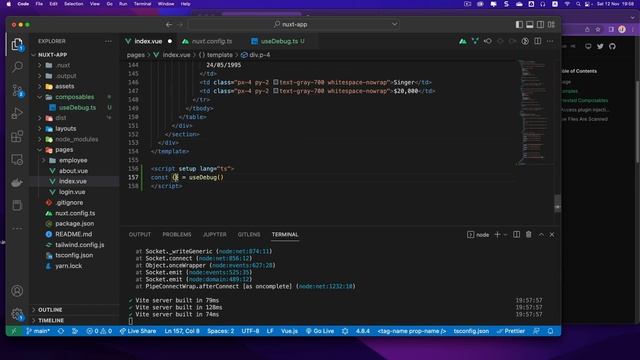Synchronize changes from the status bar
Viewport: 640px width, 360px height.
pos(61,331)
